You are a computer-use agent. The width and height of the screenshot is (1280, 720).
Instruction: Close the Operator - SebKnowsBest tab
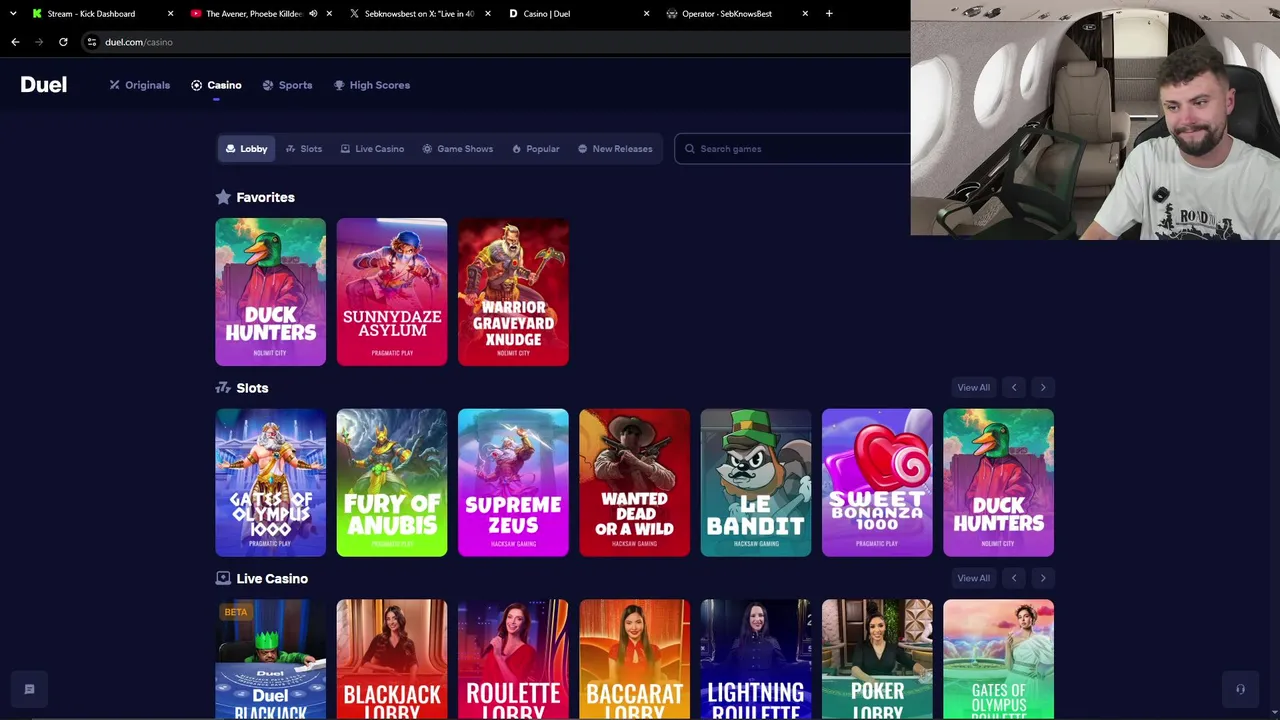coord(805,14)
